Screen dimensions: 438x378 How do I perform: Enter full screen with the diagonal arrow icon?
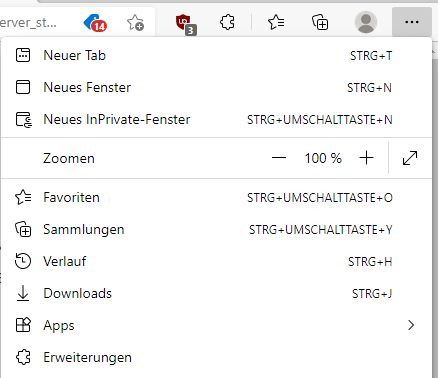(410, 158)
